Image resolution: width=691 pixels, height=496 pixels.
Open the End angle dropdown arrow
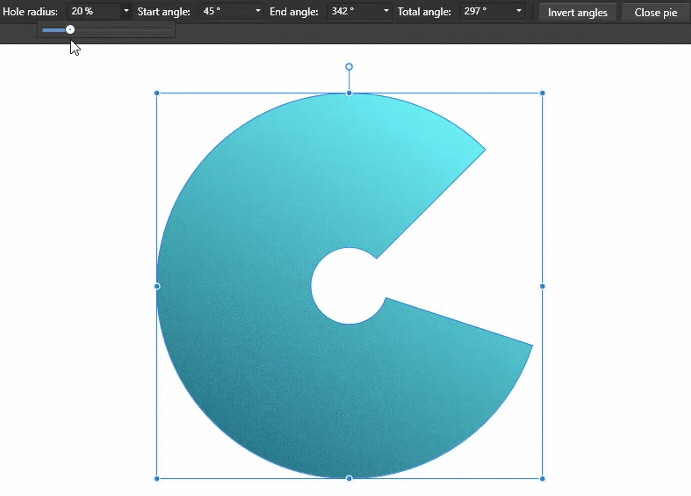(386, 11)
